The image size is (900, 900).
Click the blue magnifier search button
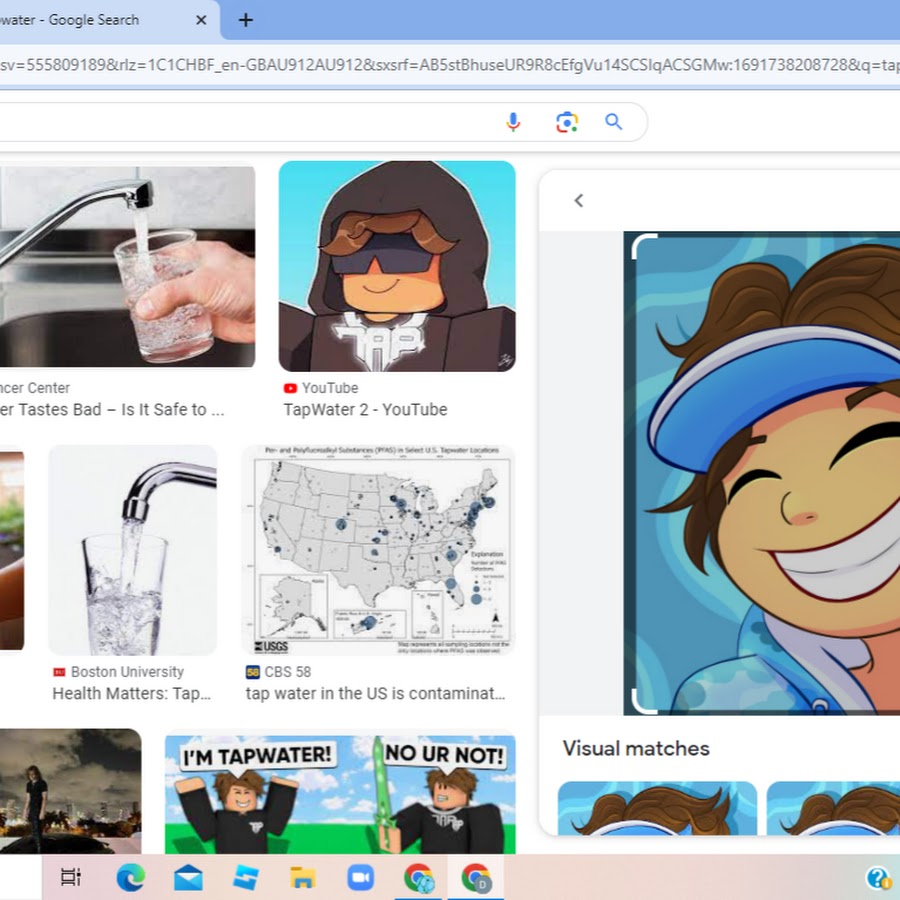(x=614, y=122)
